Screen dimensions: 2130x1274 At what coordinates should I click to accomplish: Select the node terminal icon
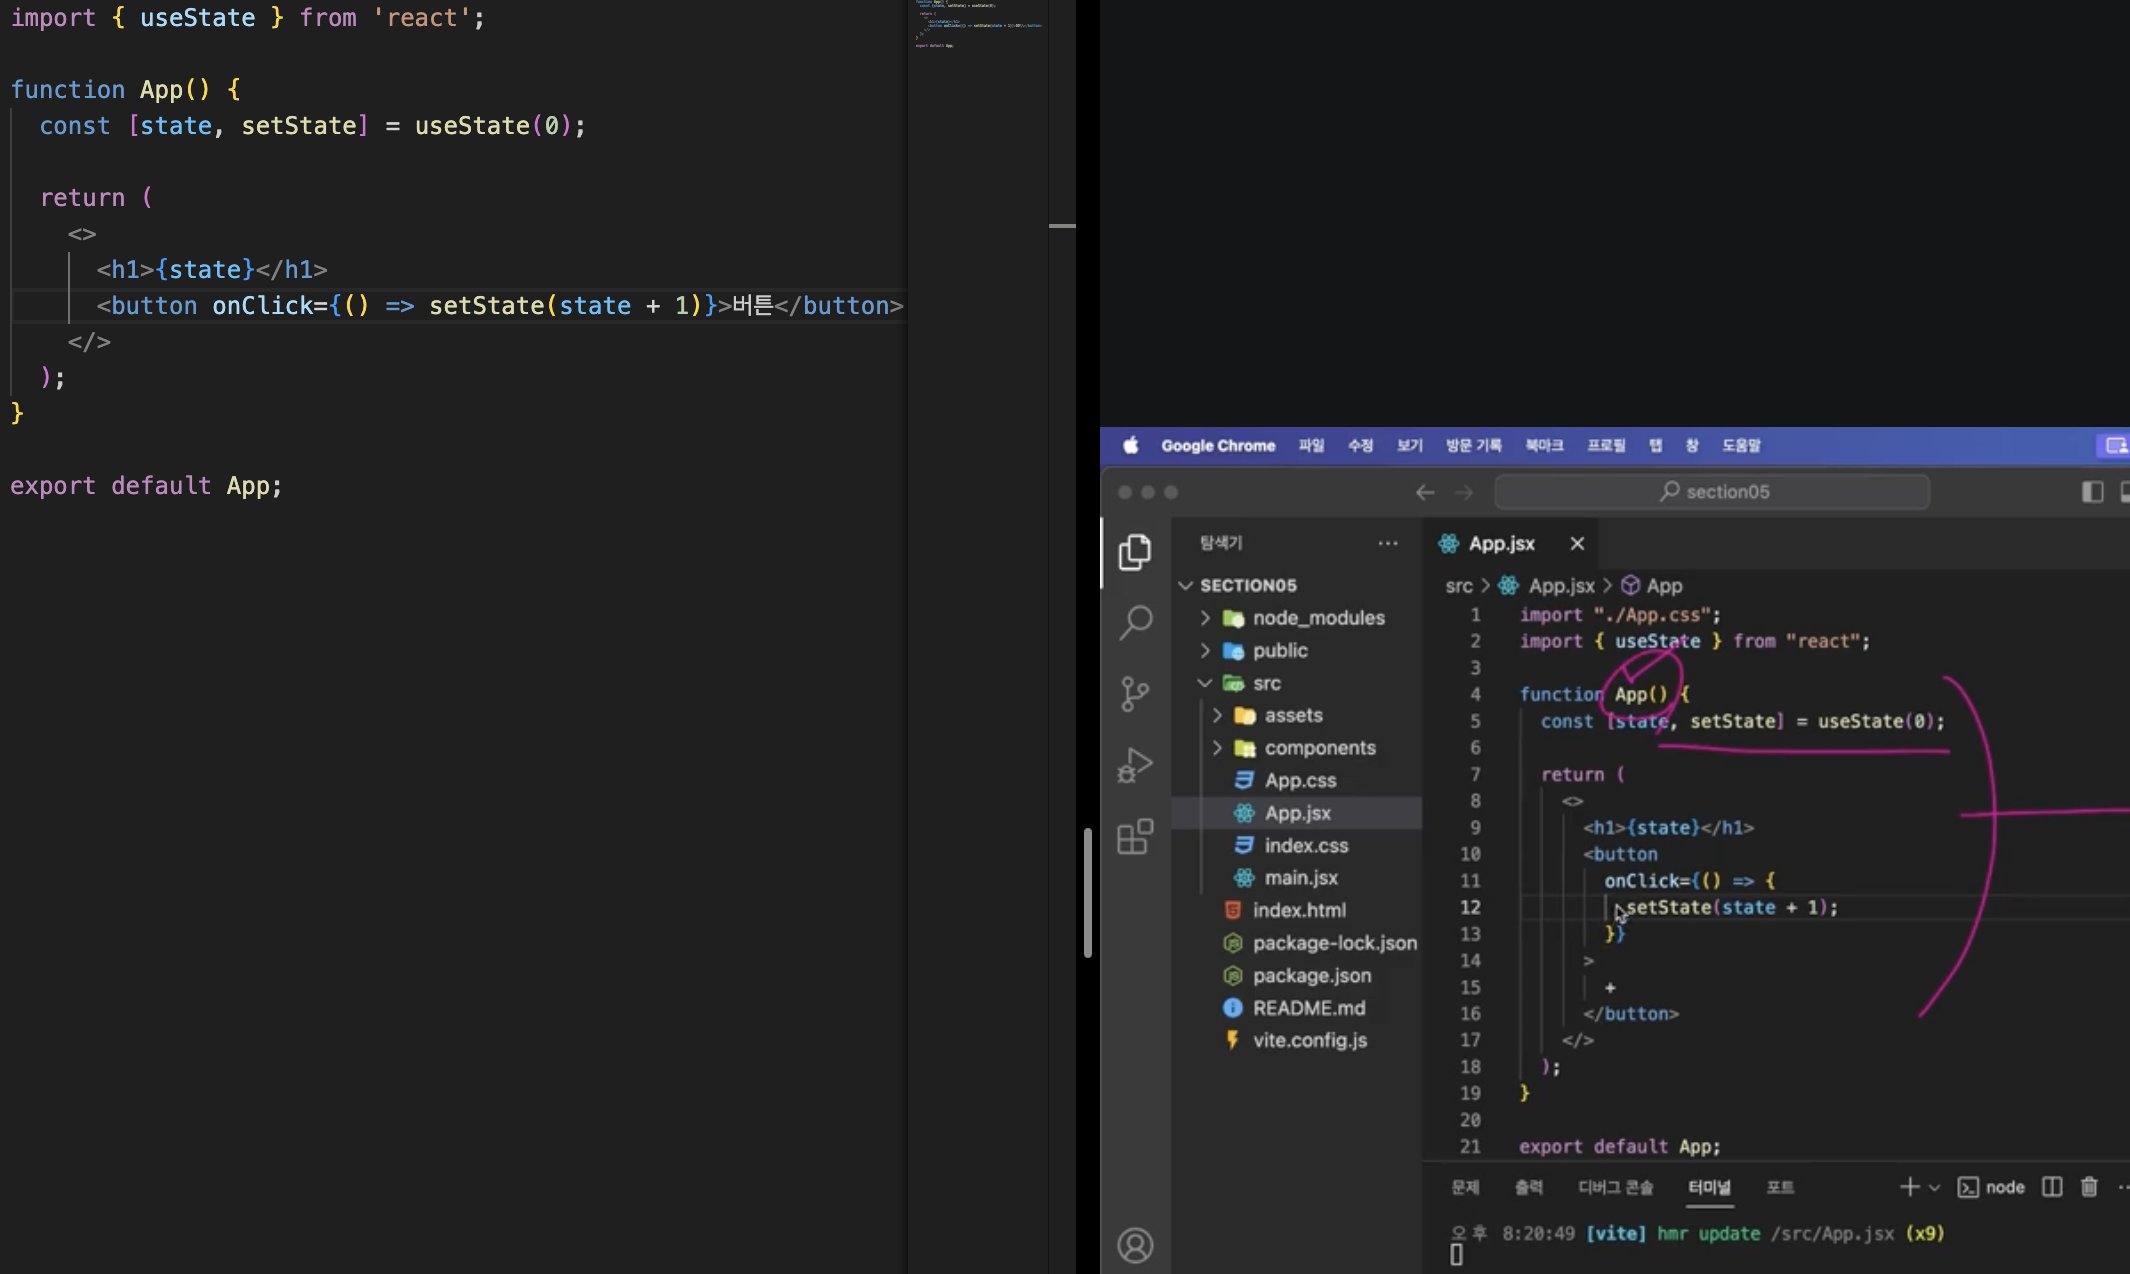1968,1187
